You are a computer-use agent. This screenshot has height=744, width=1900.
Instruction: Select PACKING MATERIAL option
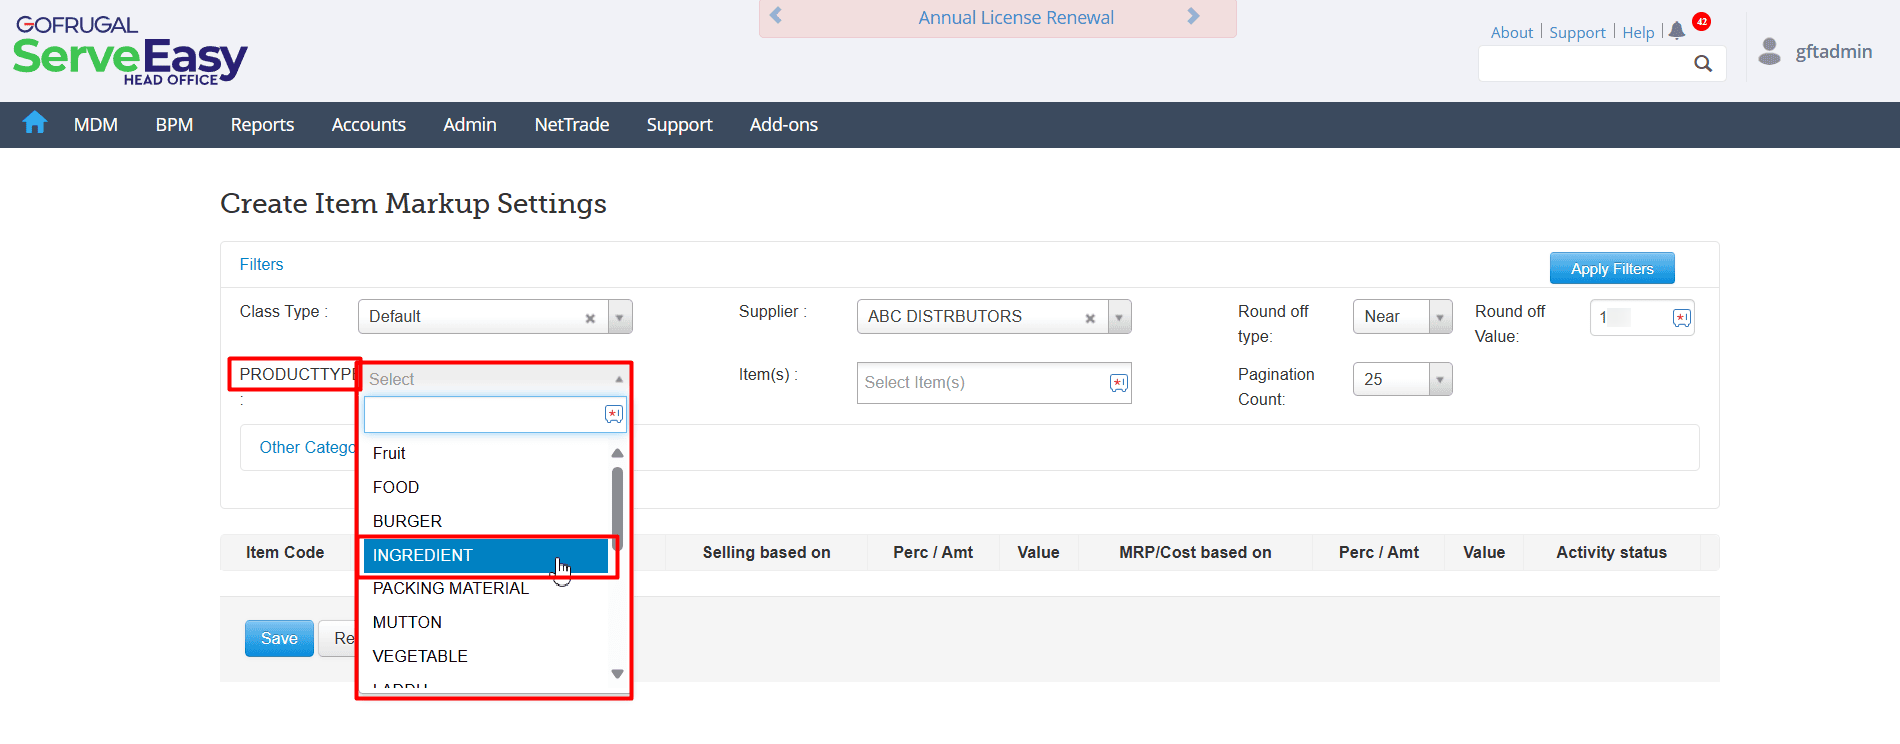[486, 588]
